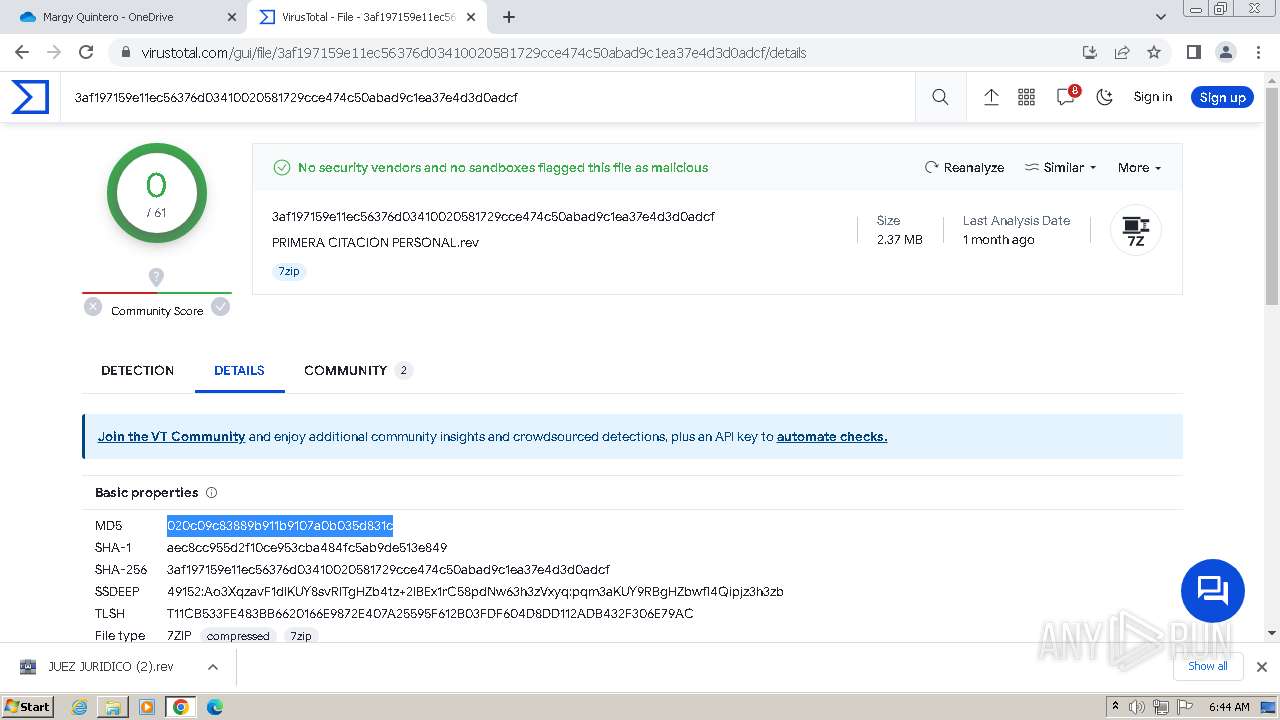Viewport: 1280px width, 720px height.
Task: Bookmark this page with star icon
Action: (x=1154, y=52)
